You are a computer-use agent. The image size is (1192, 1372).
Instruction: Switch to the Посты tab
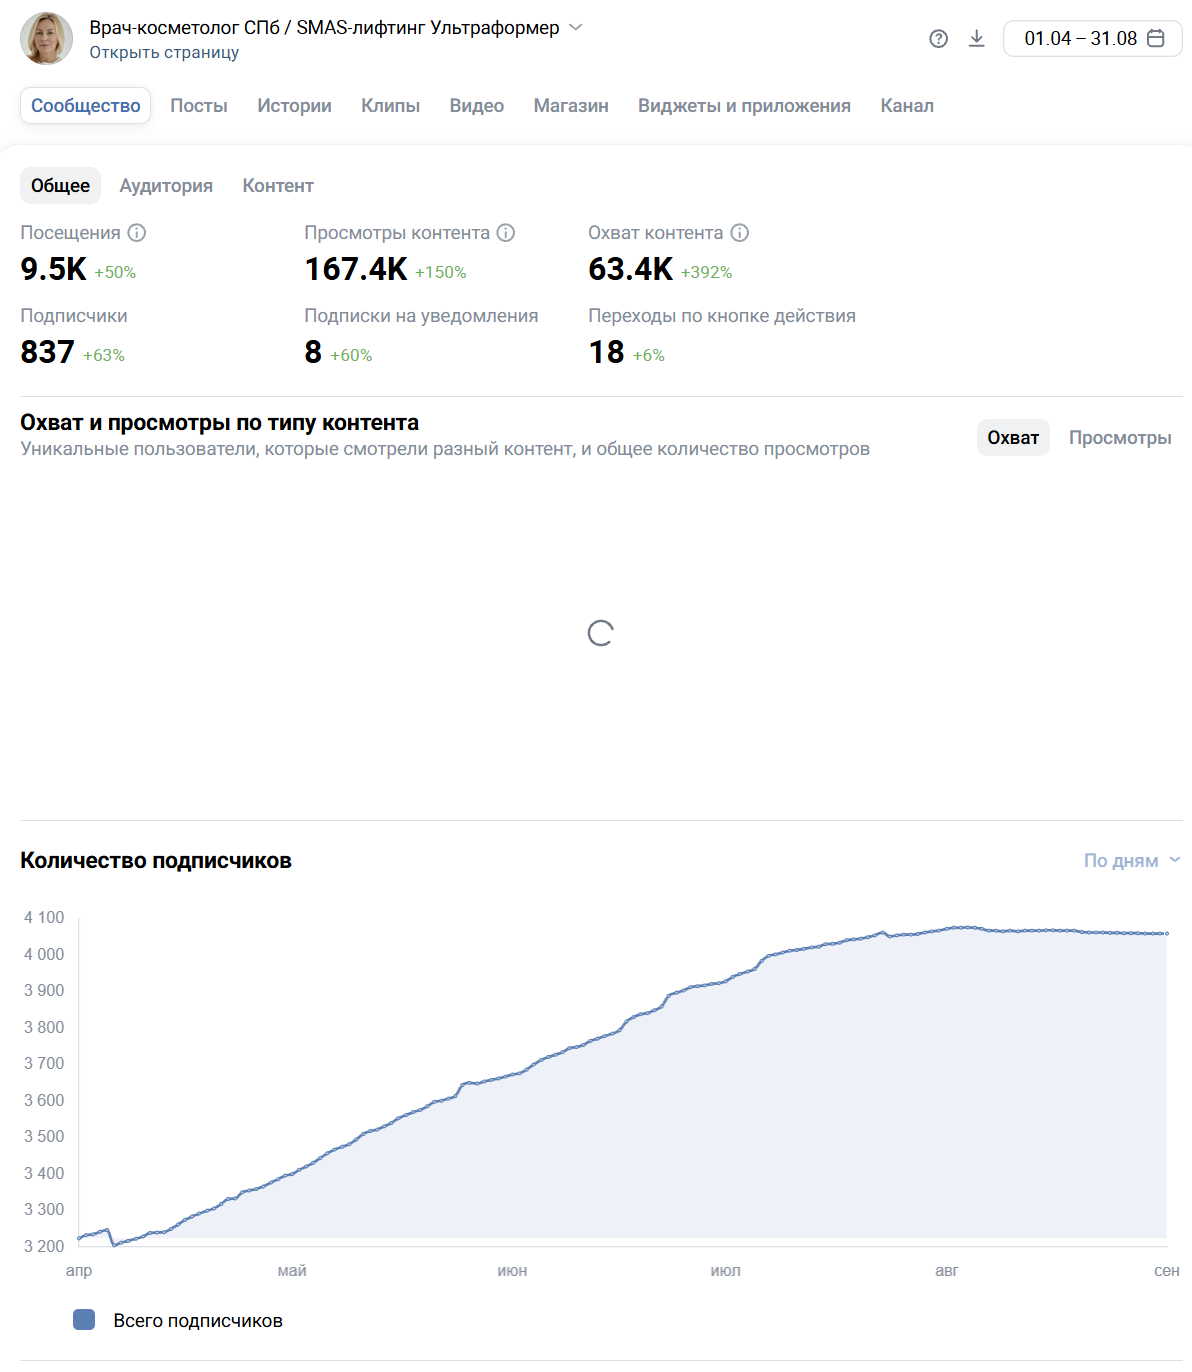click(199, 106)
